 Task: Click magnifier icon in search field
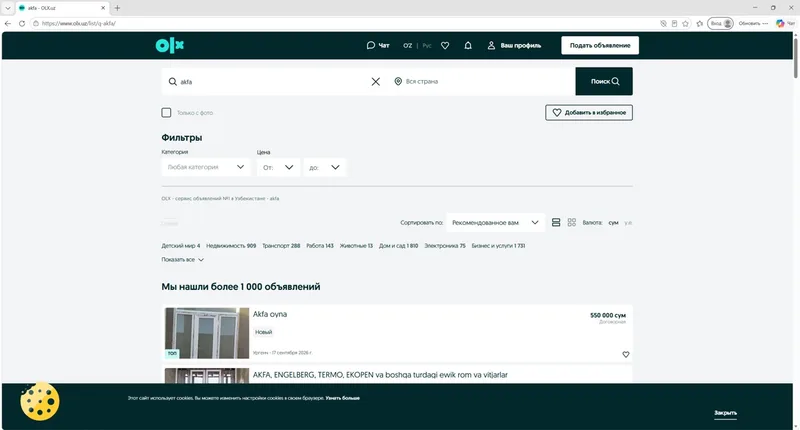pyautogui.click(x=173, y=82)
